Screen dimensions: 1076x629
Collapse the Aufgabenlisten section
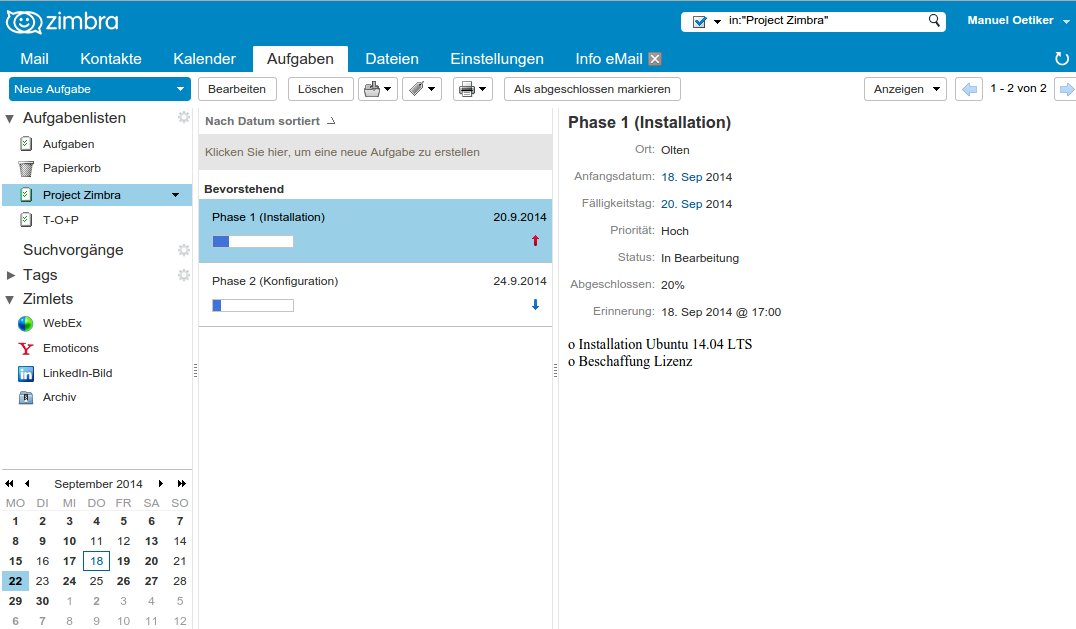(10, 119)
